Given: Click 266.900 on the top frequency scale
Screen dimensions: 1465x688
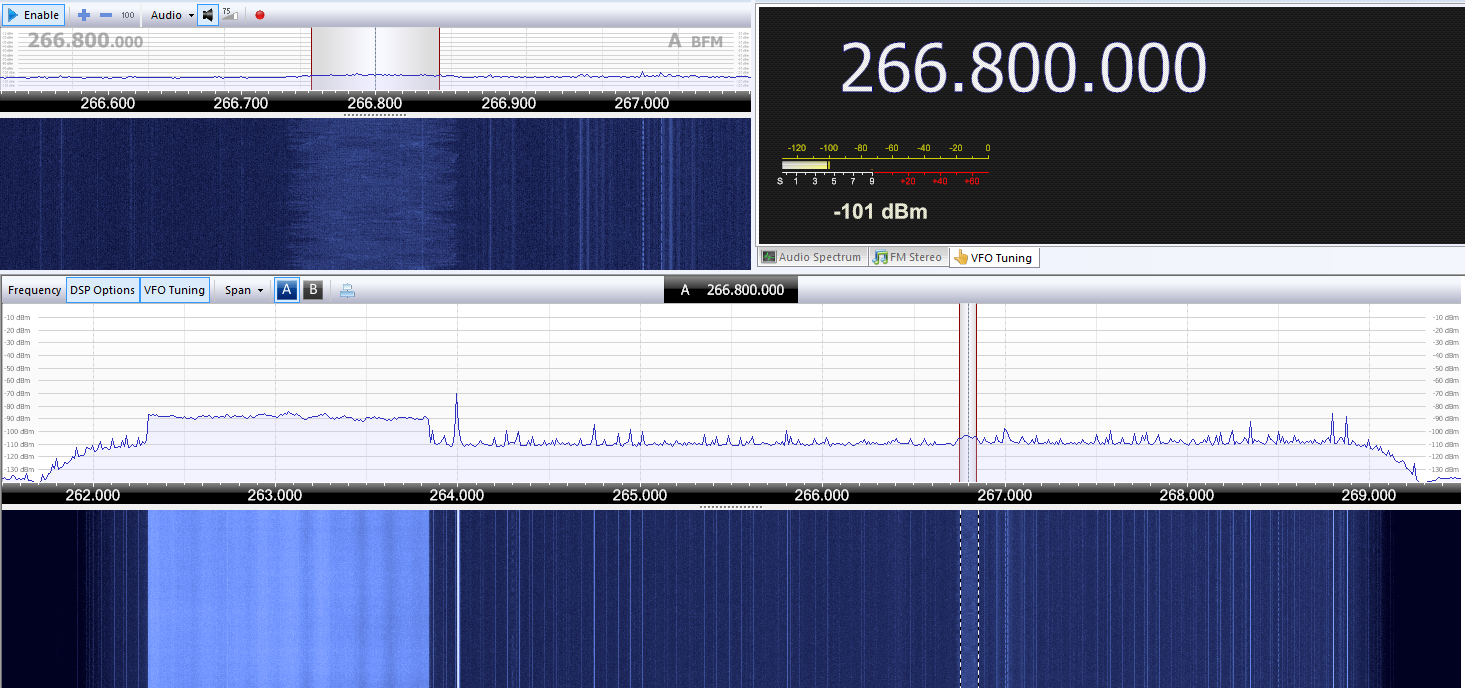Looking at the screenshot, I should pos(508,103).
